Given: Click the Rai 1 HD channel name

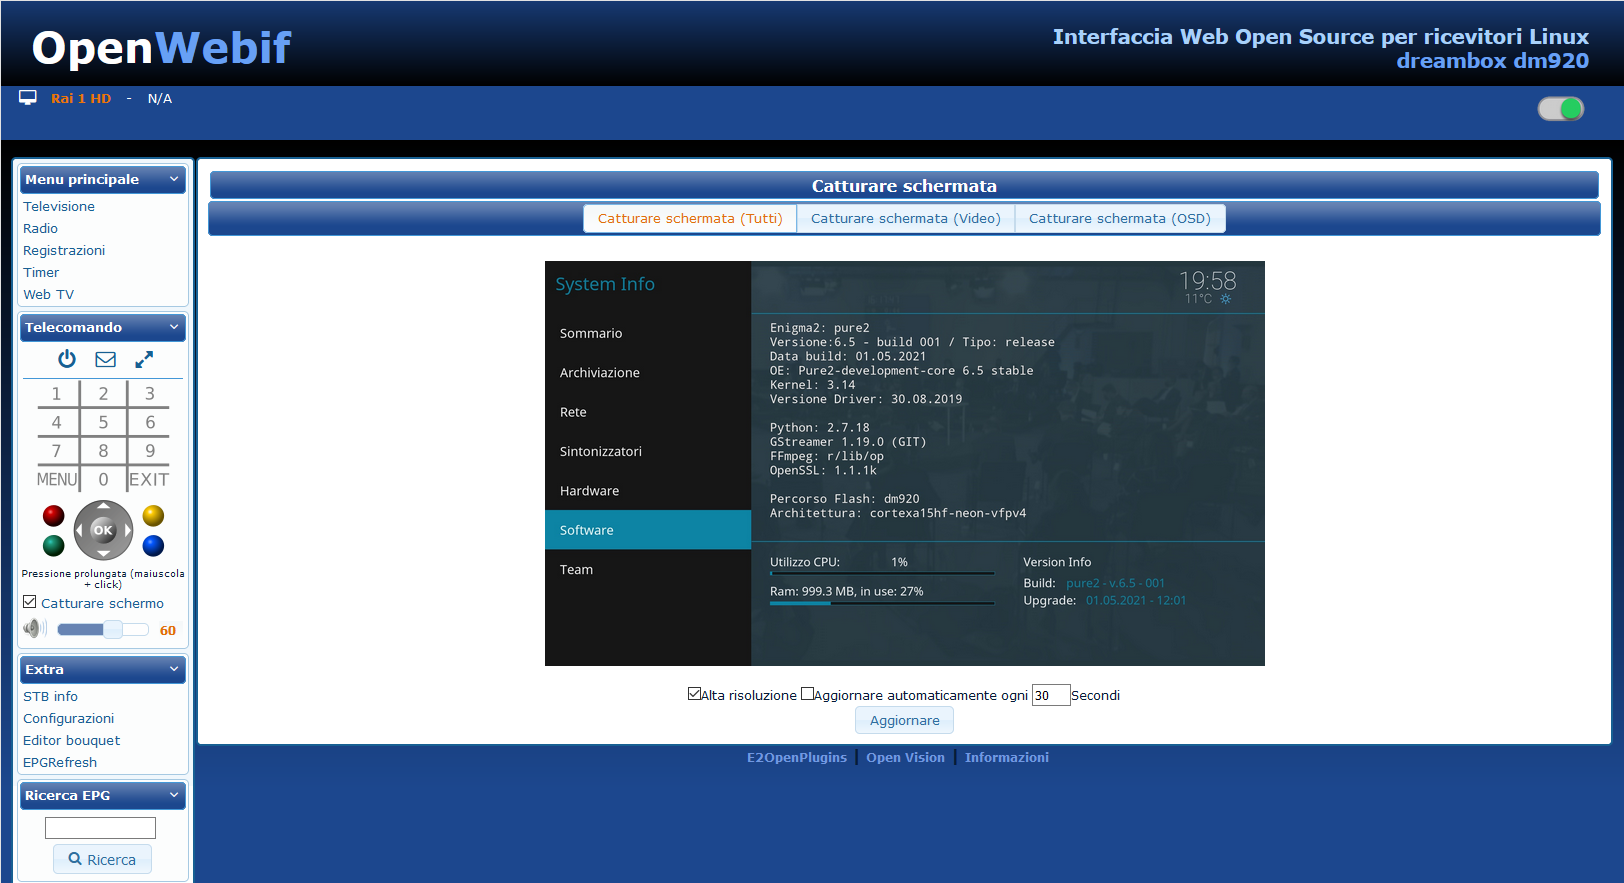Looking at the screenshot, I should coord(81,98).
